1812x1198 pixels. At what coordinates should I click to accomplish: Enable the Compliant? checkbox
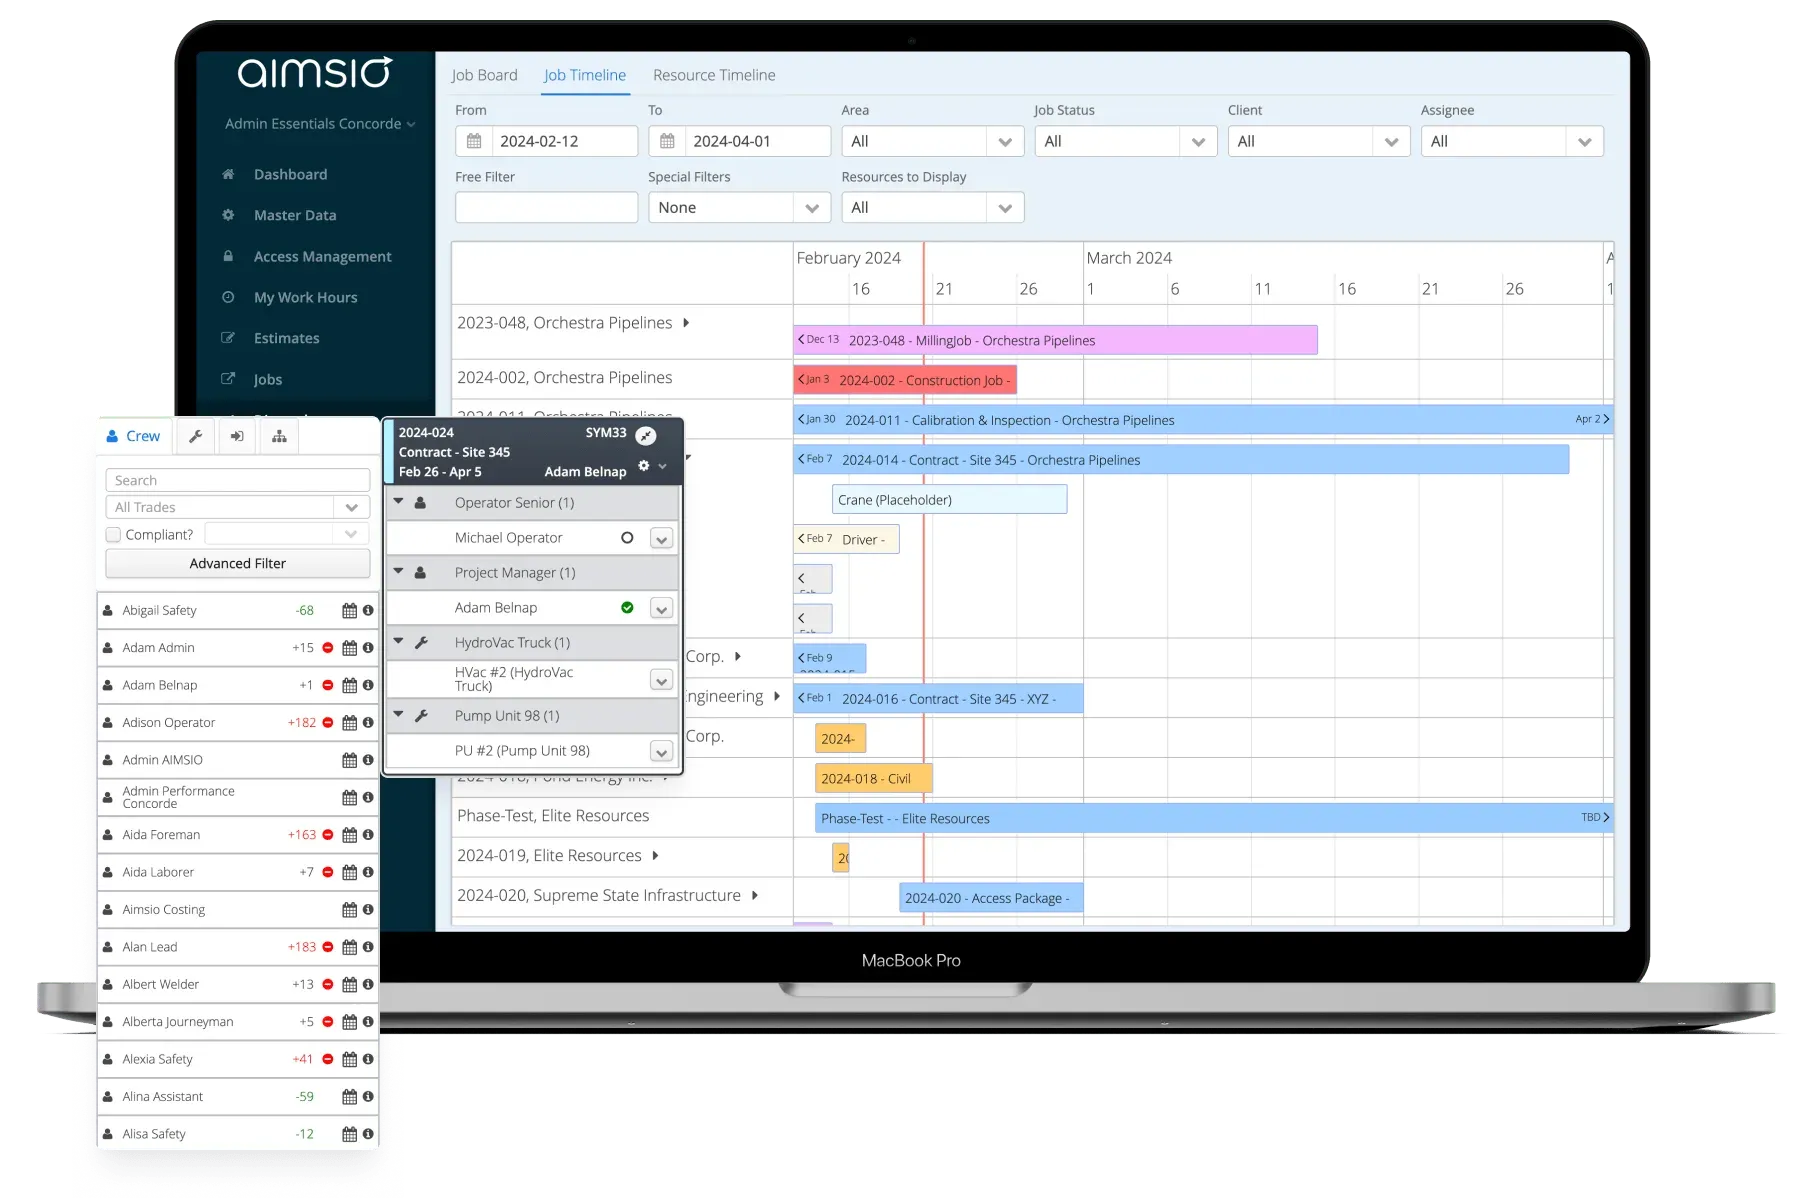(x=113, y=534)
